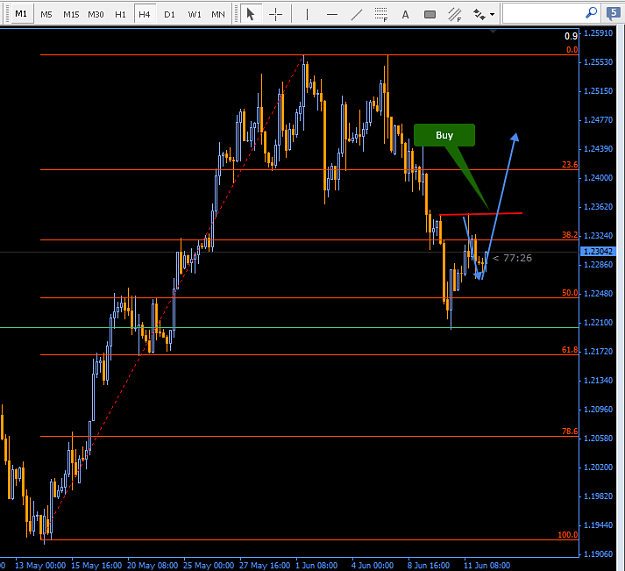Select the cursor arrow tool
Screen dimensions: 625x571
(x=251, y=15)
